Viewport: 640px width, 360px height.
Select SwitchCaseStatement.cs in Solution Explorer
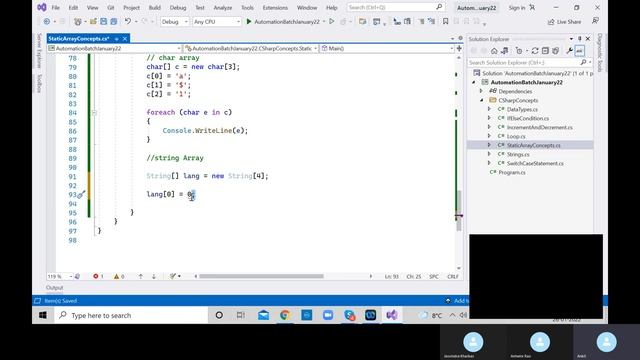point(535,163)
